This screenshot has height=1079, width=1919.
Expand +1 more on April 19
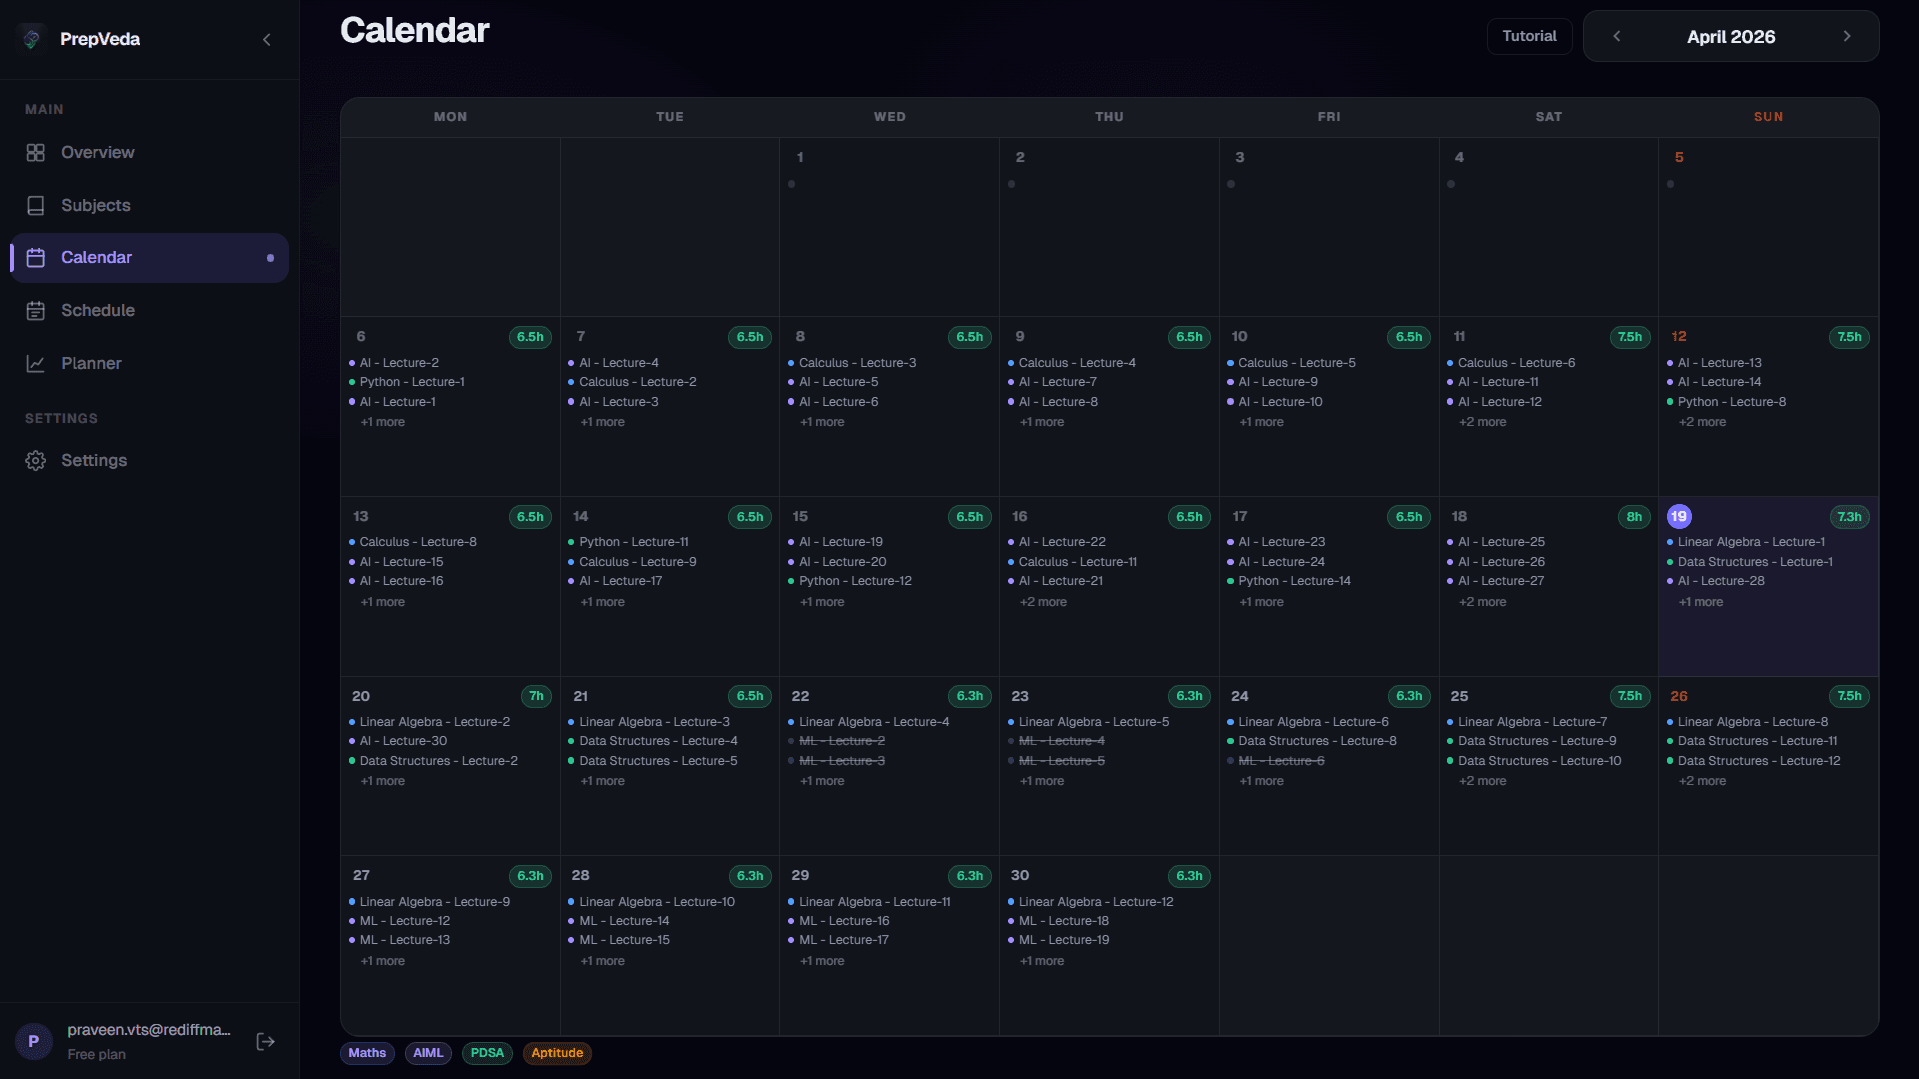(1701, 602)
